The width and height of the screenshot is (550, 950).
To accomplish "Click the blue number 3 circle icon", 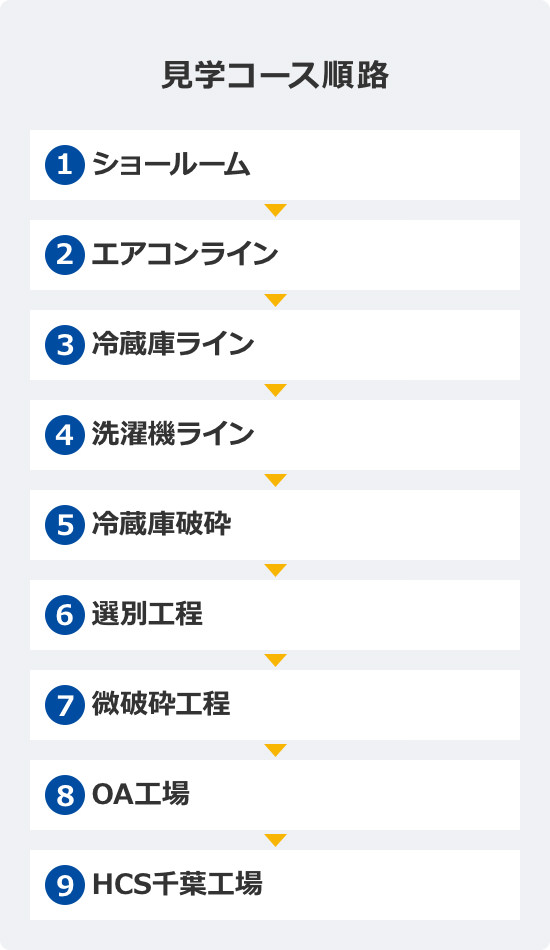I will (x=65, y=345).
